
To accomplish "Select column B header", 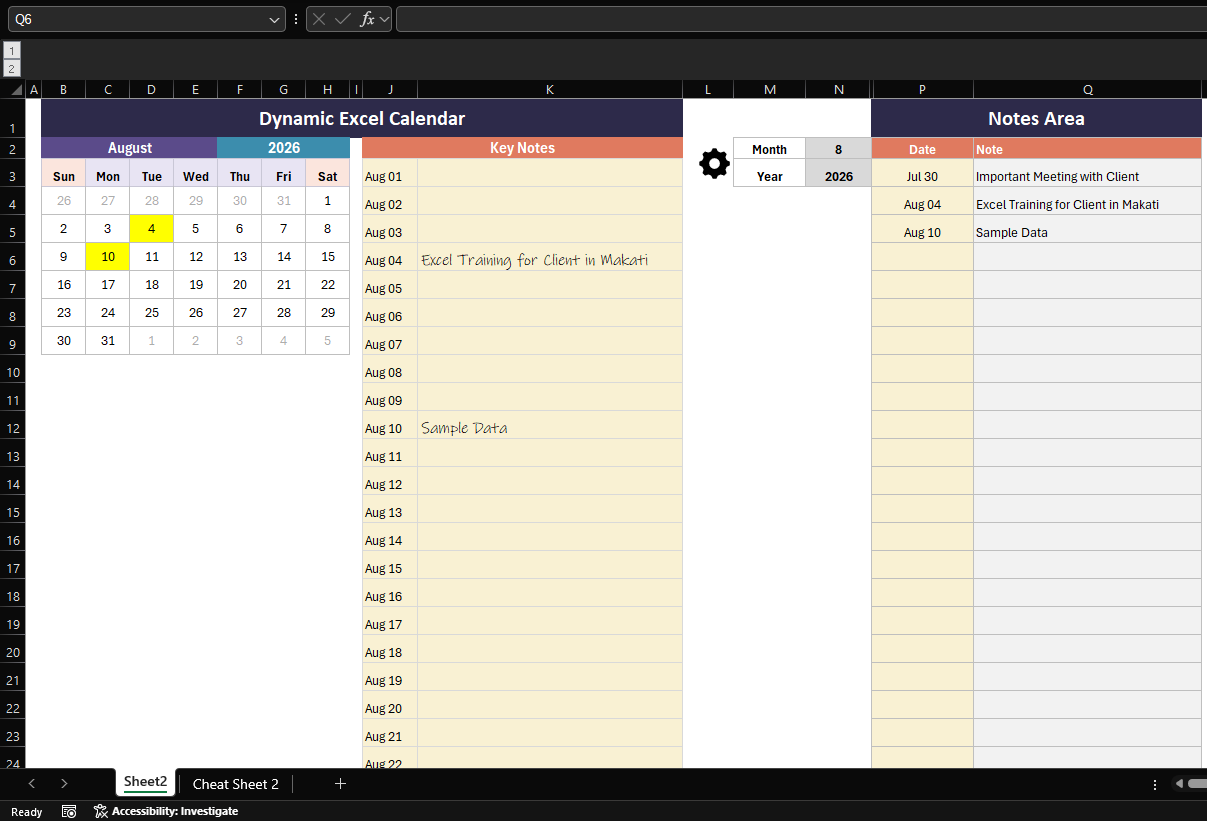I will tap(64, 90).
